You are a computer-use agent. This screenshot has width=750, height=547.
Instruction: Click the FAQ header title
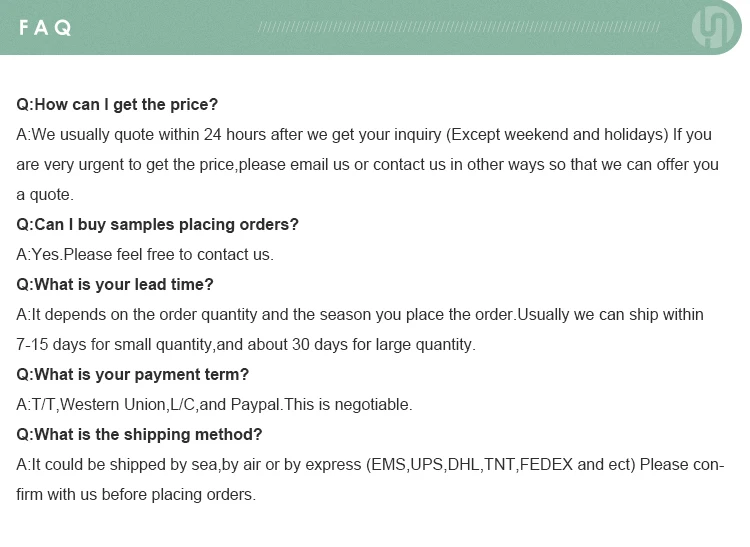tap(45, 28)
